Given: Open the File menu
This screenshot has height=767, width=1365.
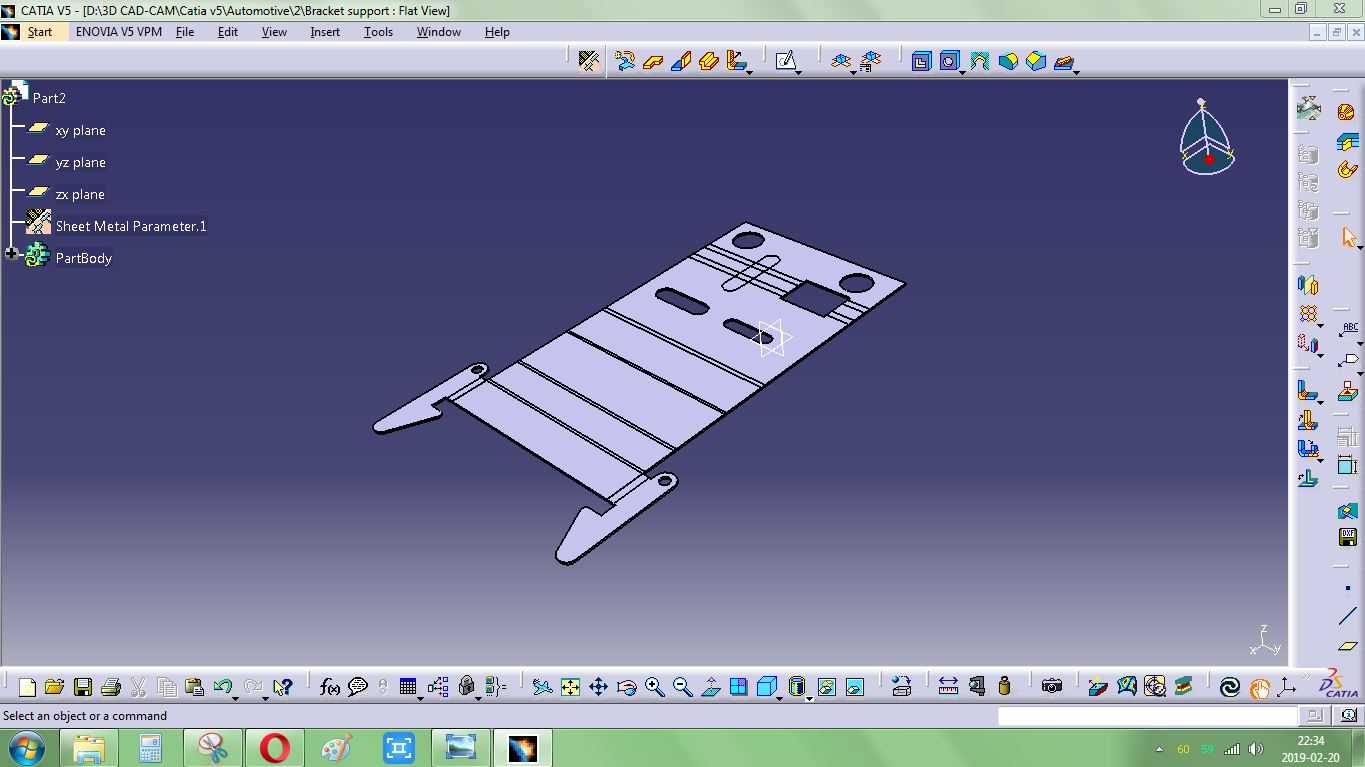Looking at the screenshot, I should tap(185, 32).
